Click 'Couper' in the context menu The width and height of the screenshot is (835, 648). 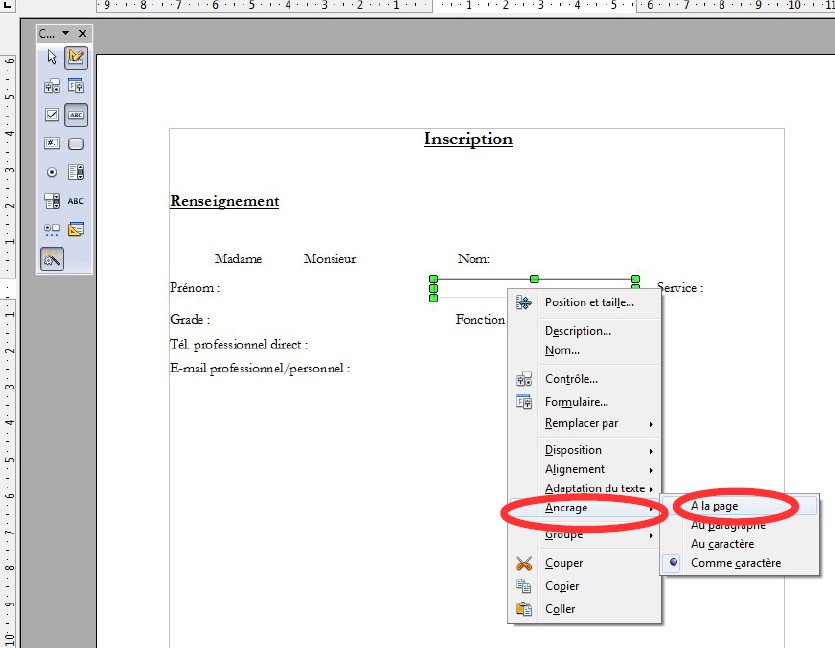click(x=563, y=563)
